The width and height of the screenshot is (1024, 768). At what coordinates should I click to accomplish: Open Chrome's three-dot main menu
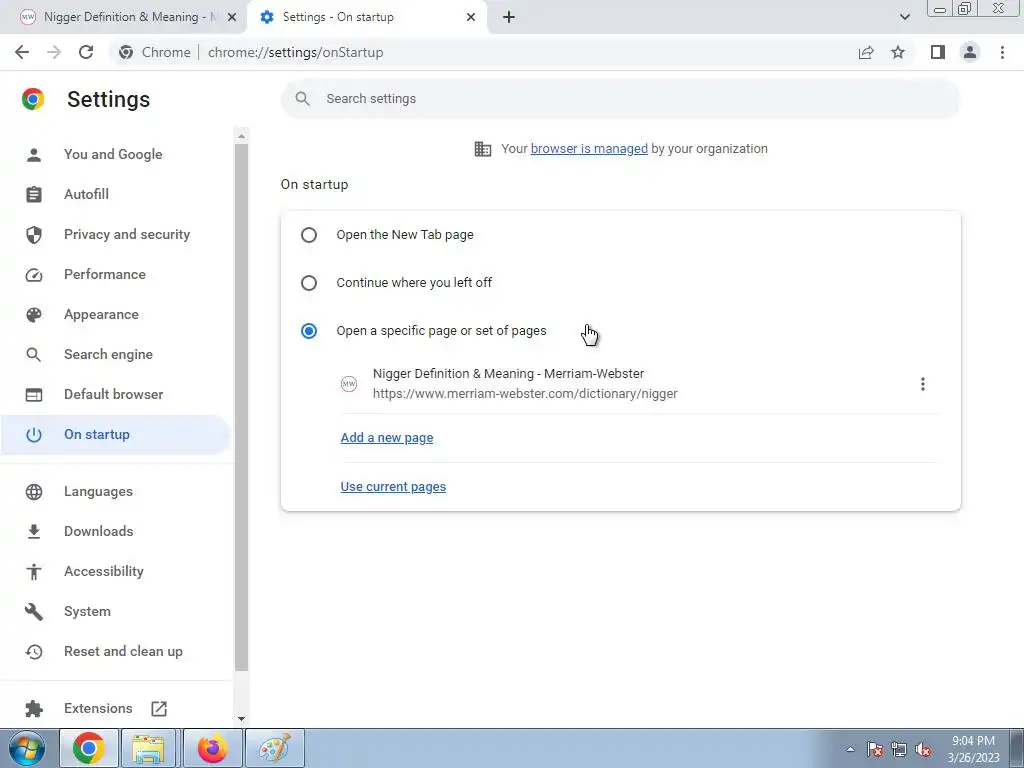[1002, 52]
